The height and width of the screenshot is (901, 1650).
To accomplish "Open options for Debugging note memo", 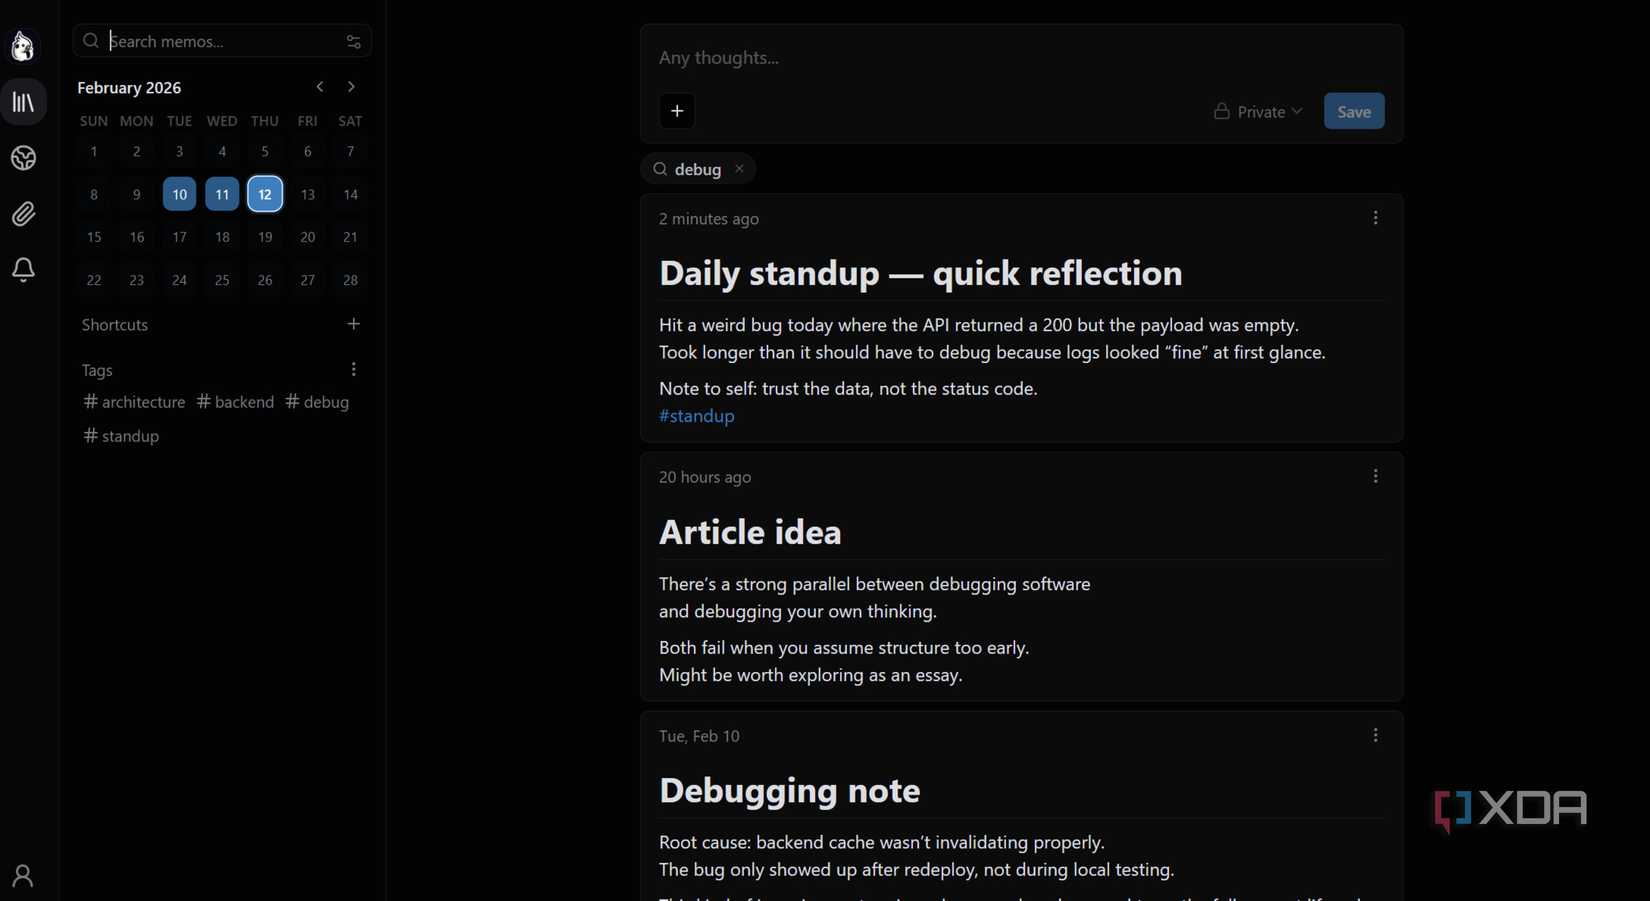I will click(1375, 736).
